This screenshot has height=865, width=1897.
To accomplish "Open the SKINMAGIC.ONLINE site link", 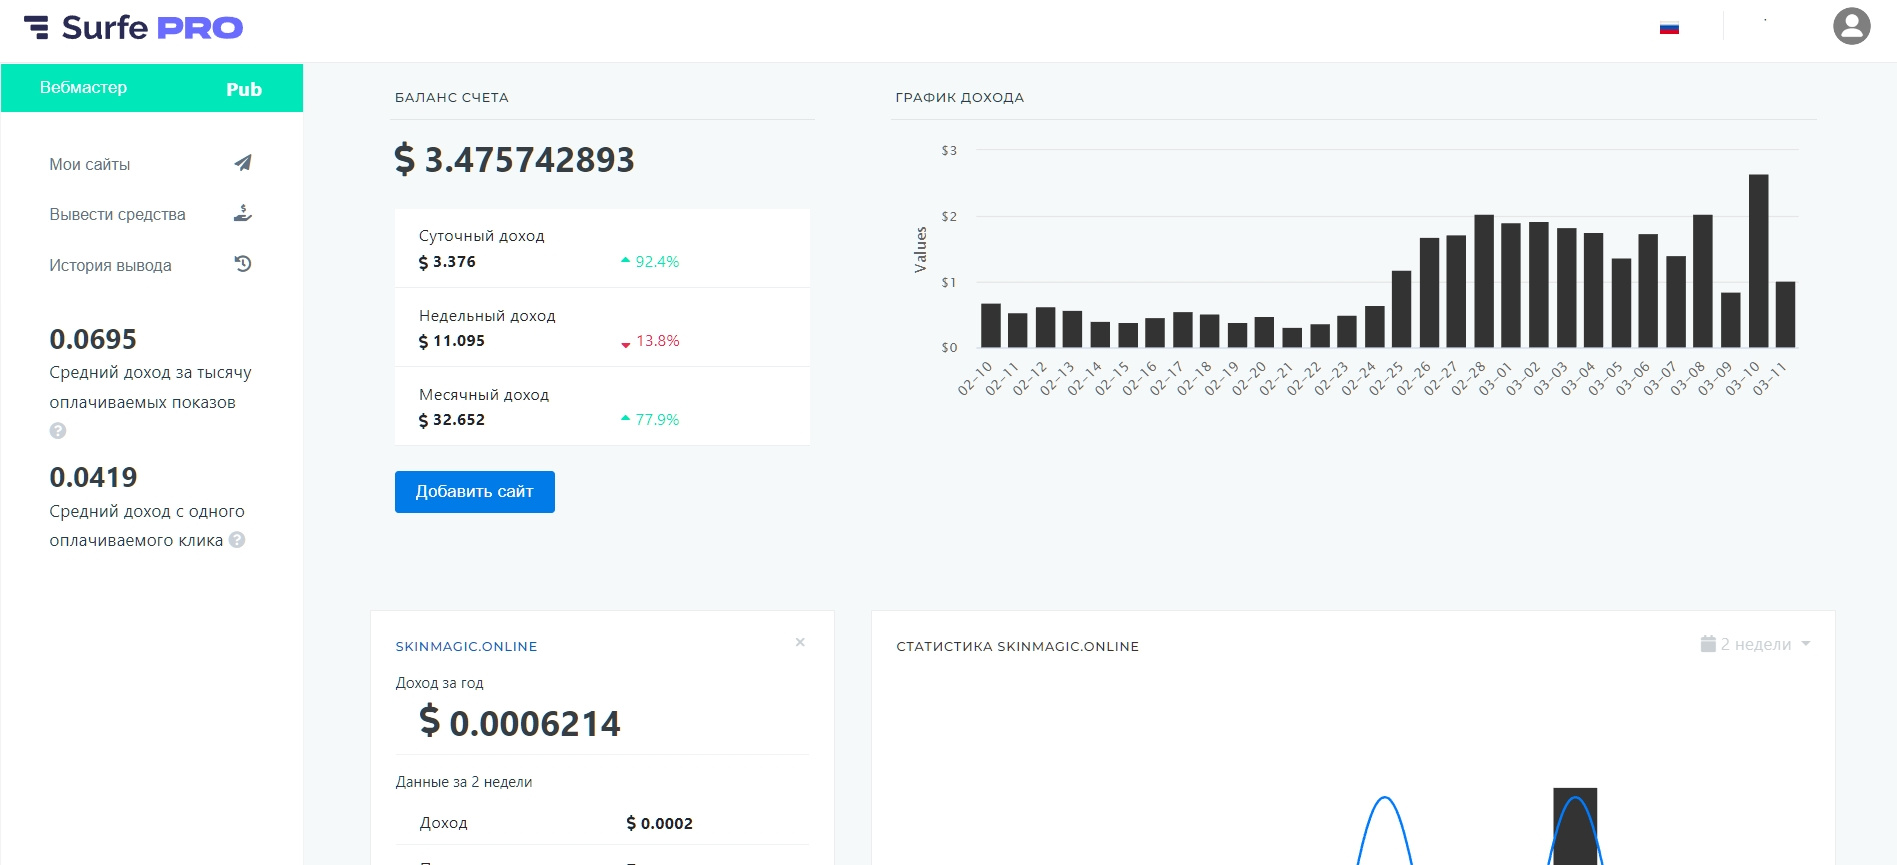I will point(467,647).
